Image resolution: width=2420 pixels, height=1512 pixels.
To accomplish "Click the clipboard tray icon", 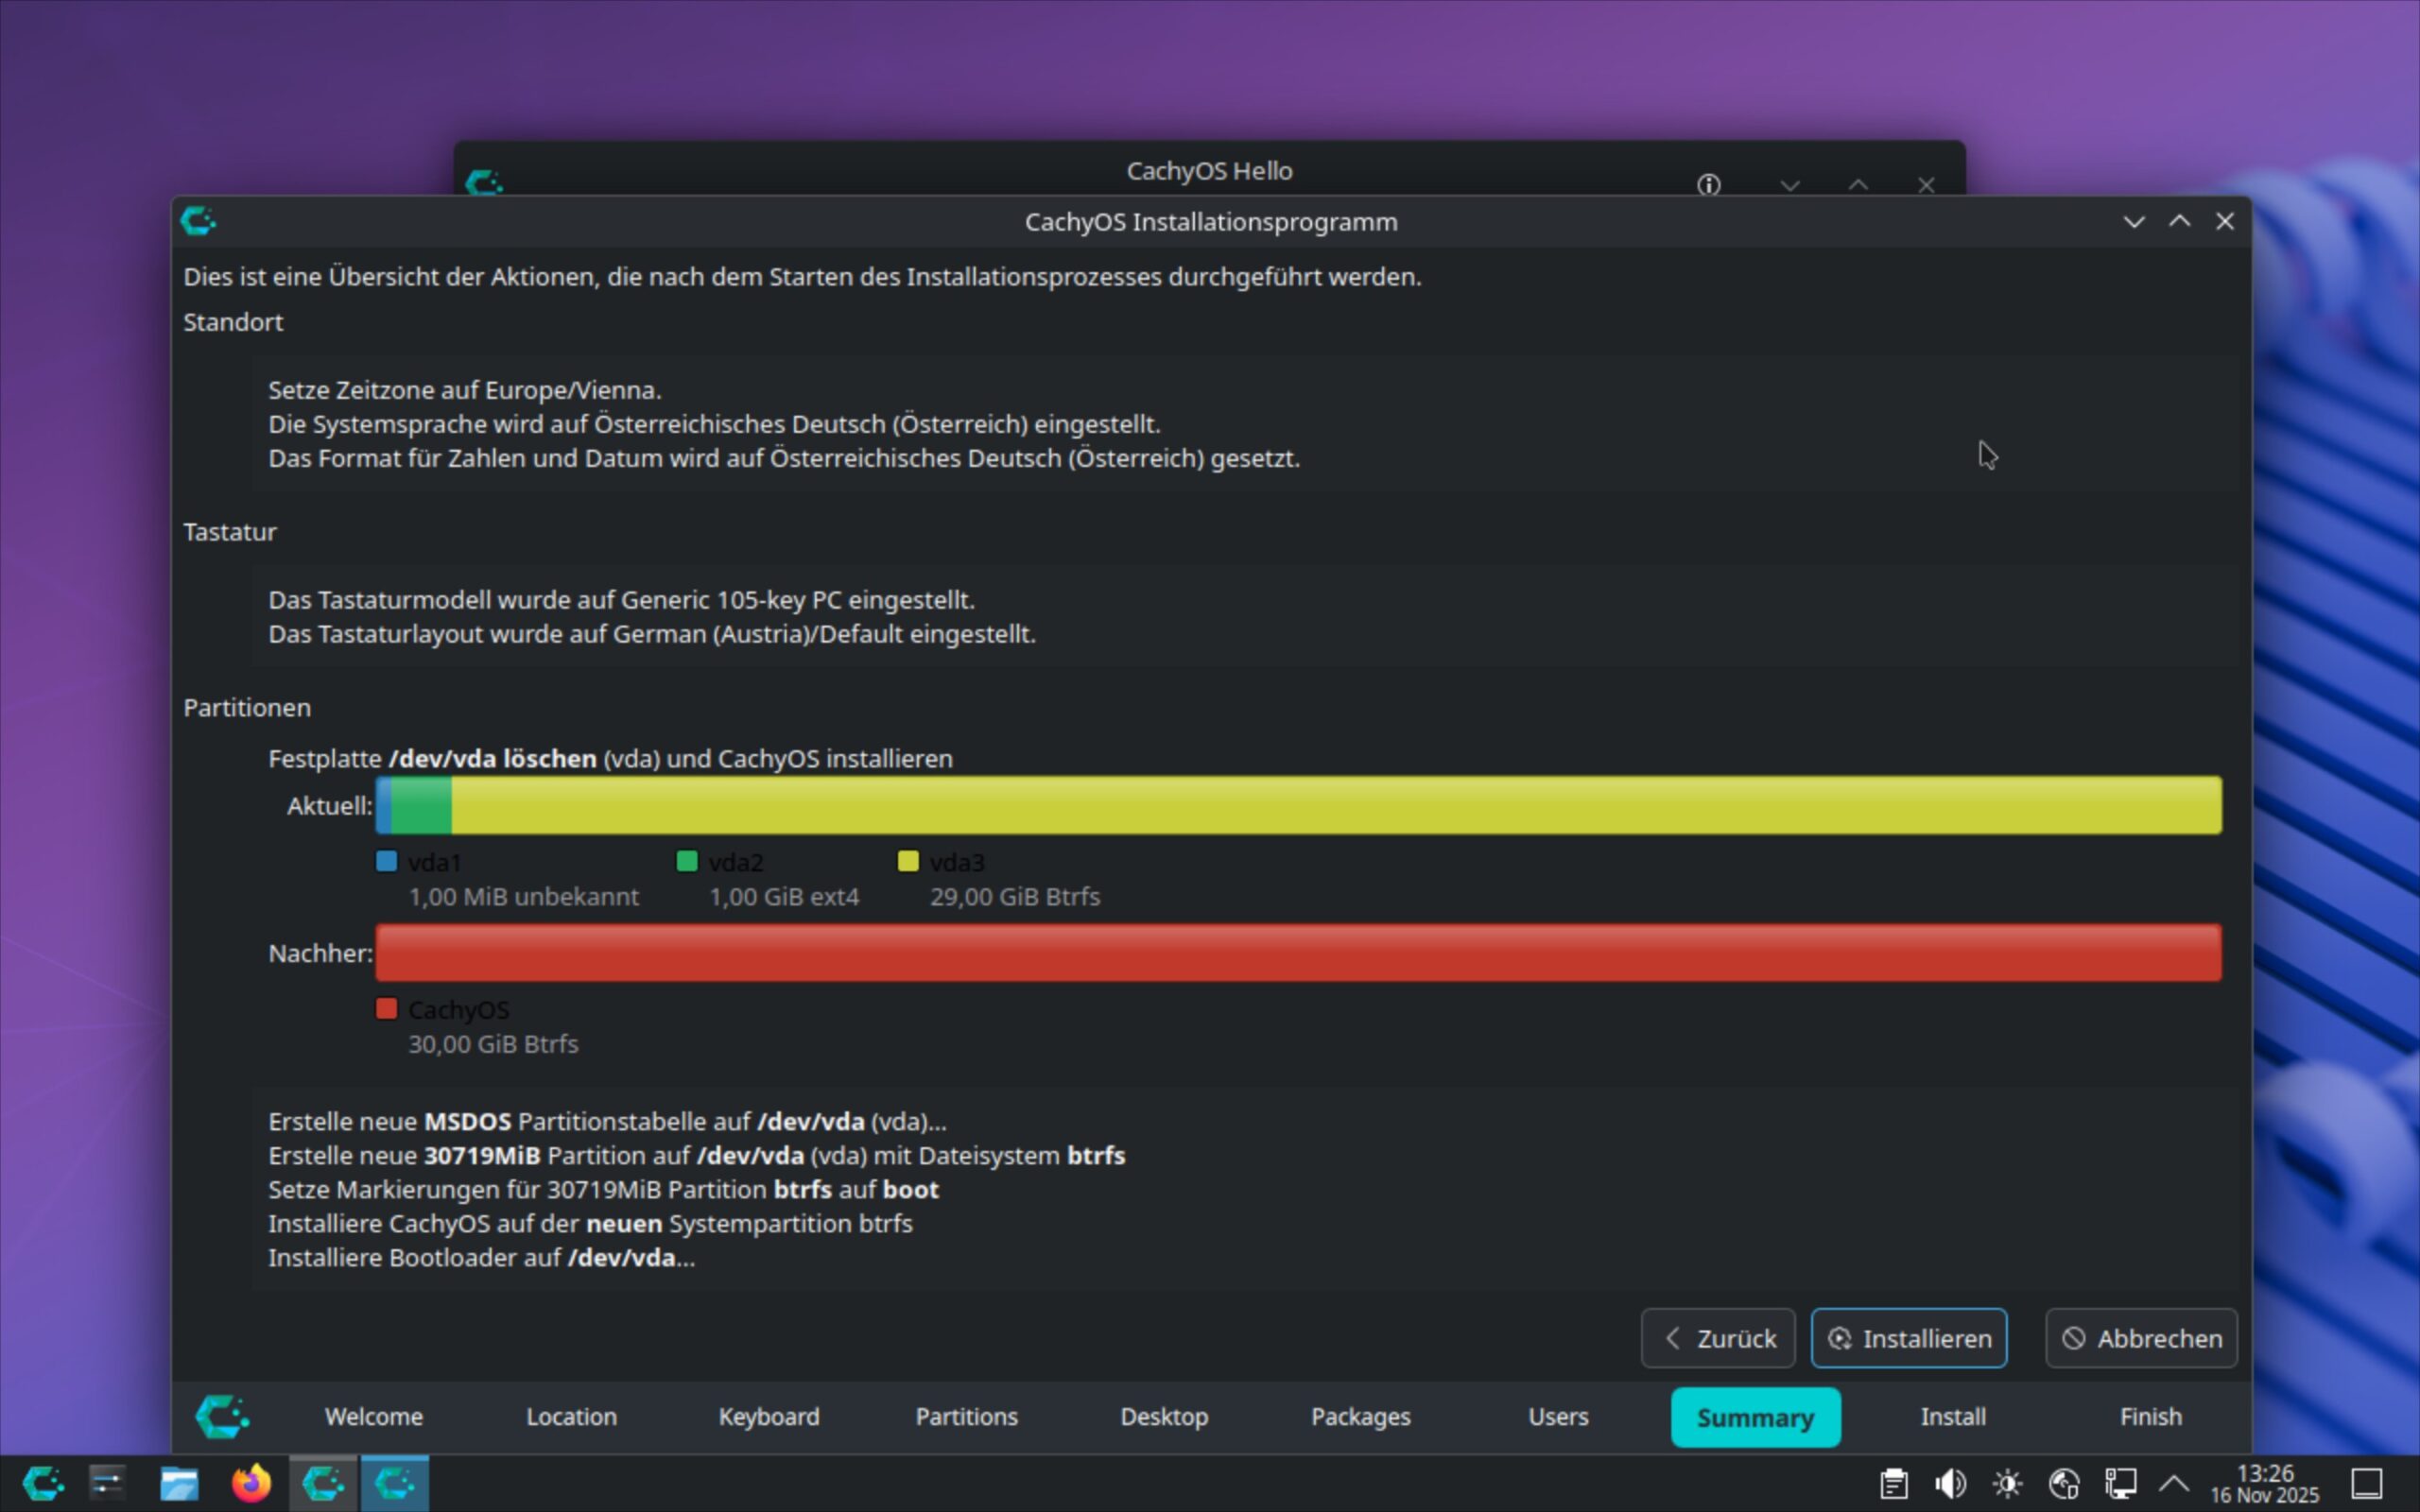I will coord(1893,1483).
